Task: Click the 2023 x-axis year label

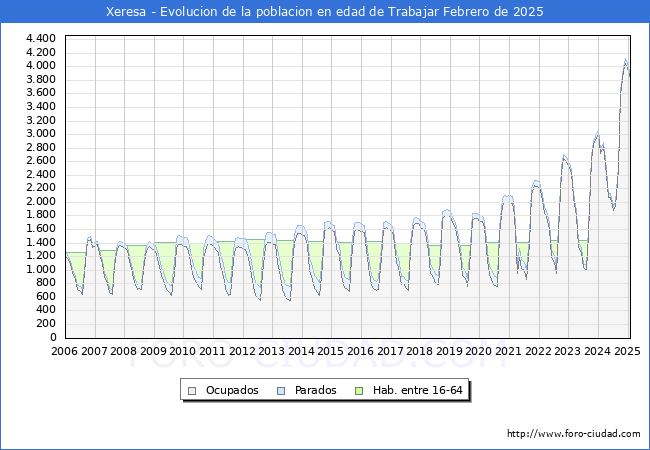Action: pyautogui.click(x=568, y=351)
